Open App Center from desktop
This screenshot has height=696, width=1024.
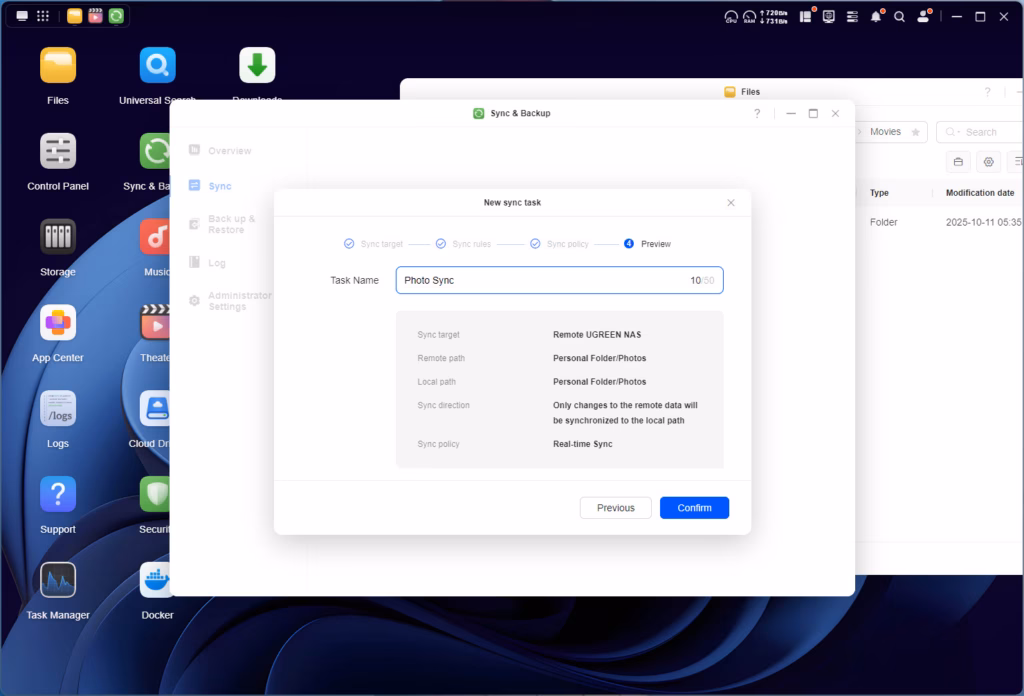[x=57, y=324]
